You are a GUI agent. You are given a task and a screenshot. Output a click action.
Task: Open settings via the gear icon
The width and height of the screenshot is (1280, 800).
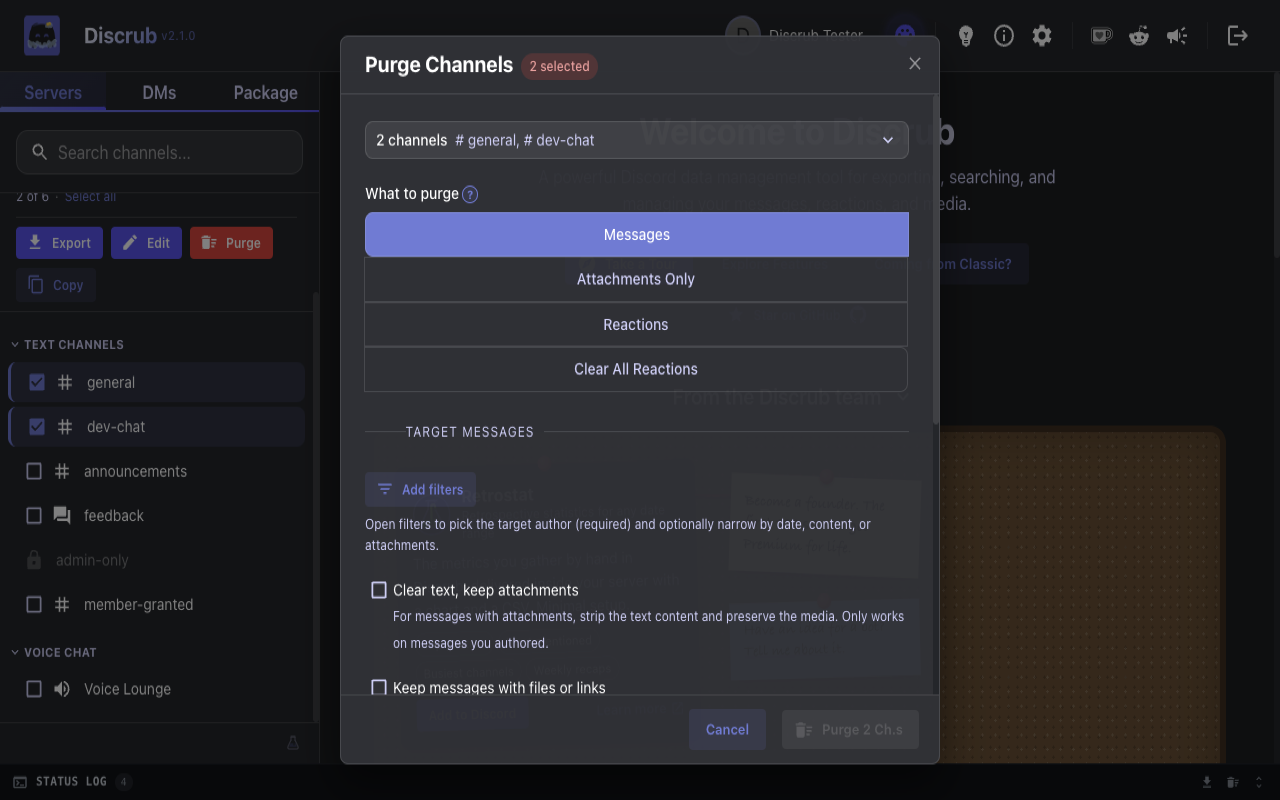point(1042,36)
